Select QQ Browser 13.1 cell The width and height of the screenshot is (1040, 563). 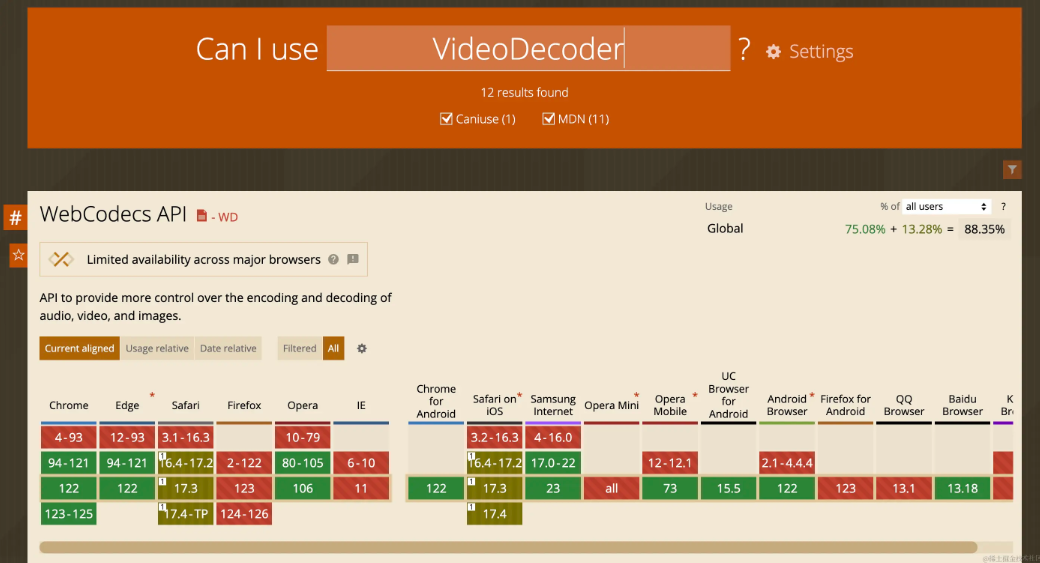(x=904, y=489)
